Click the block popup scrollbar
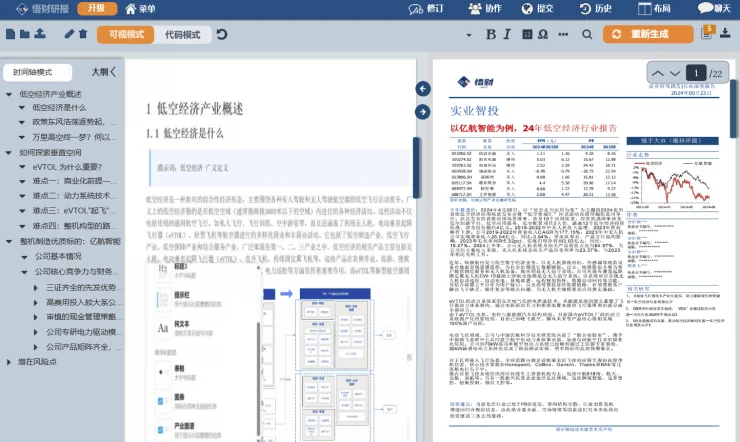This screenshot has width=740, height=442. pos(258,377)
